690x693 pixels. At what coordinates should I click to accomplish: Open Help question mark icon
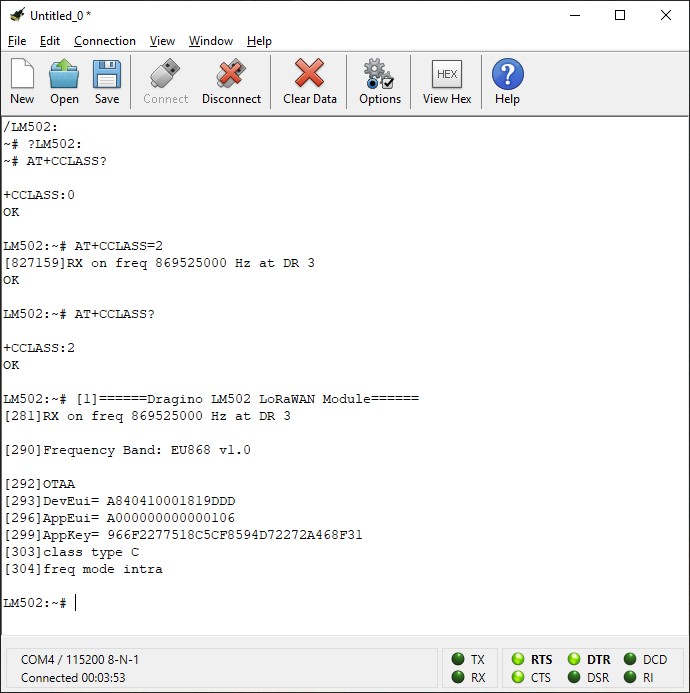507,81
